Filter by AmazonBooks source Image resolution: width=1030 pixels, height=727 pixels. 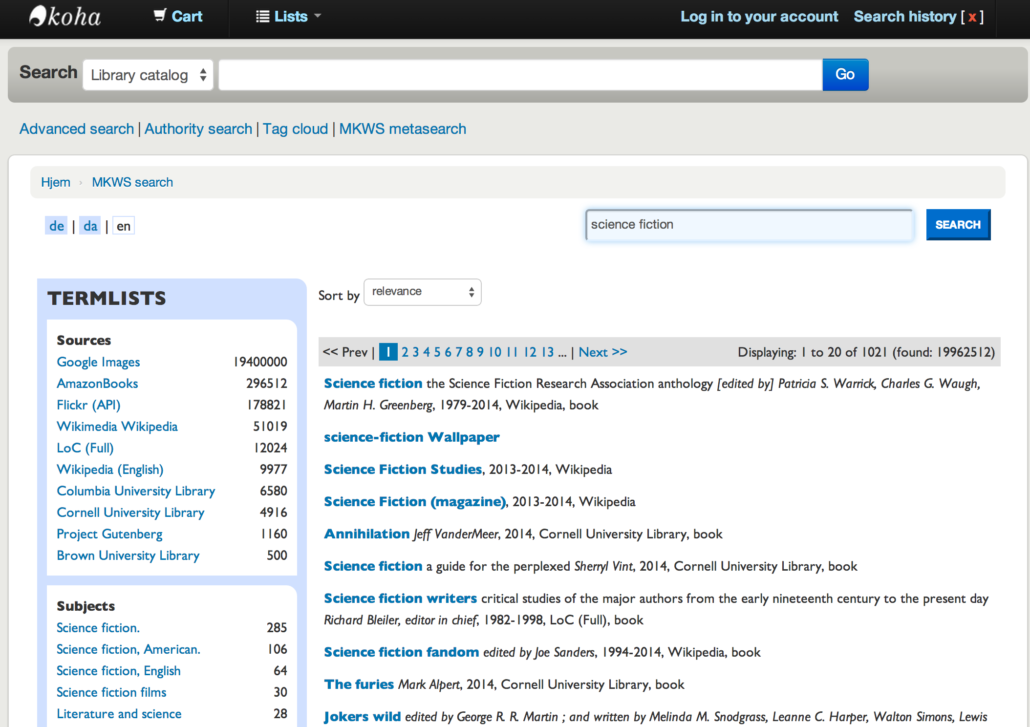coord(97,384)
